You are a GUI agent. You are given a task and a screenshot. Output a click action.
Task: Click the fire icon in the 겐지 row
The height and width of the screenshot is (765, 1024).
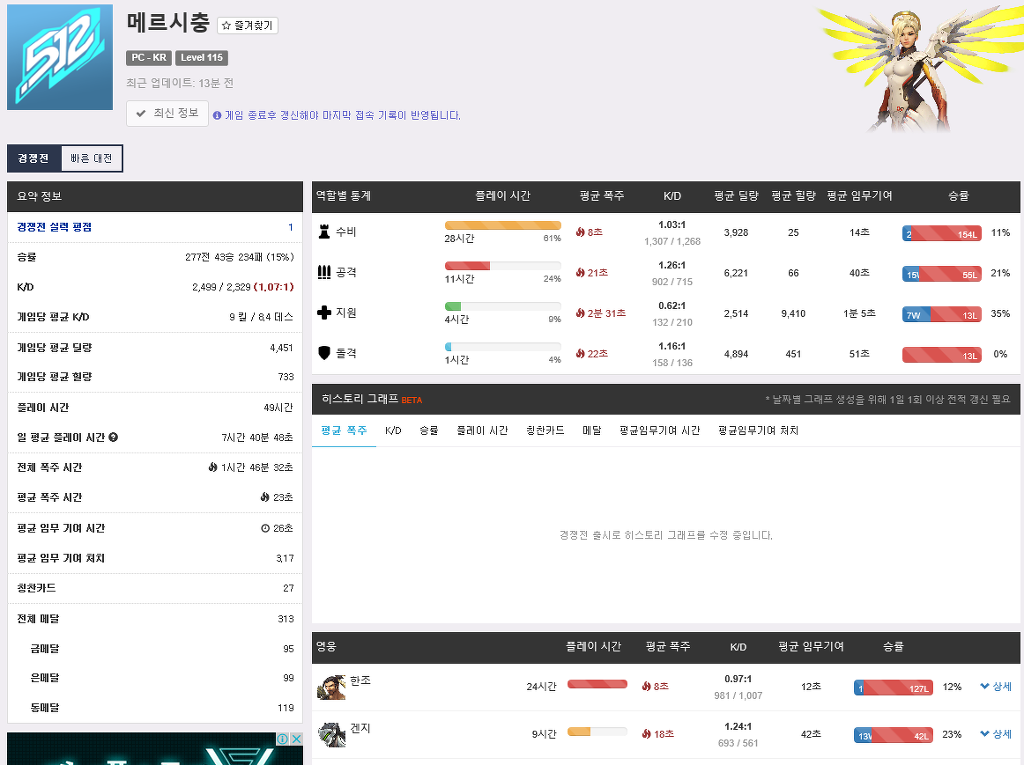(646, 734)
